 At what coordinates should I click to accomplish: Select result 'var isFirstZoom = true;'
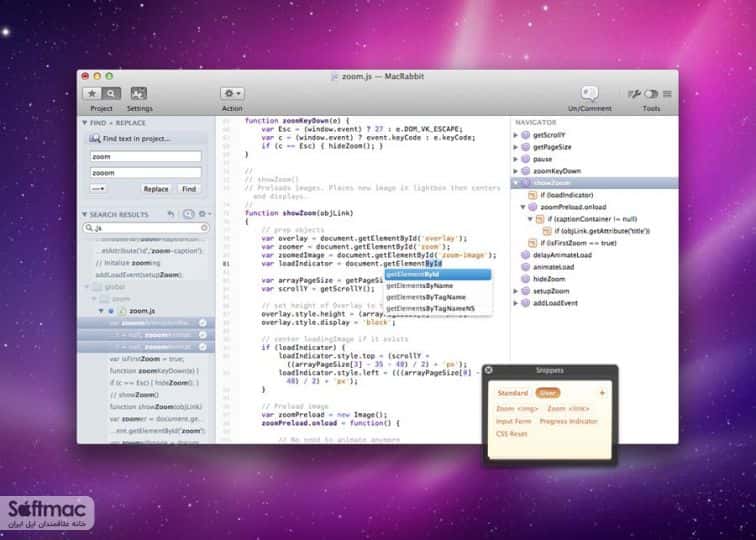tap(147, 359)
